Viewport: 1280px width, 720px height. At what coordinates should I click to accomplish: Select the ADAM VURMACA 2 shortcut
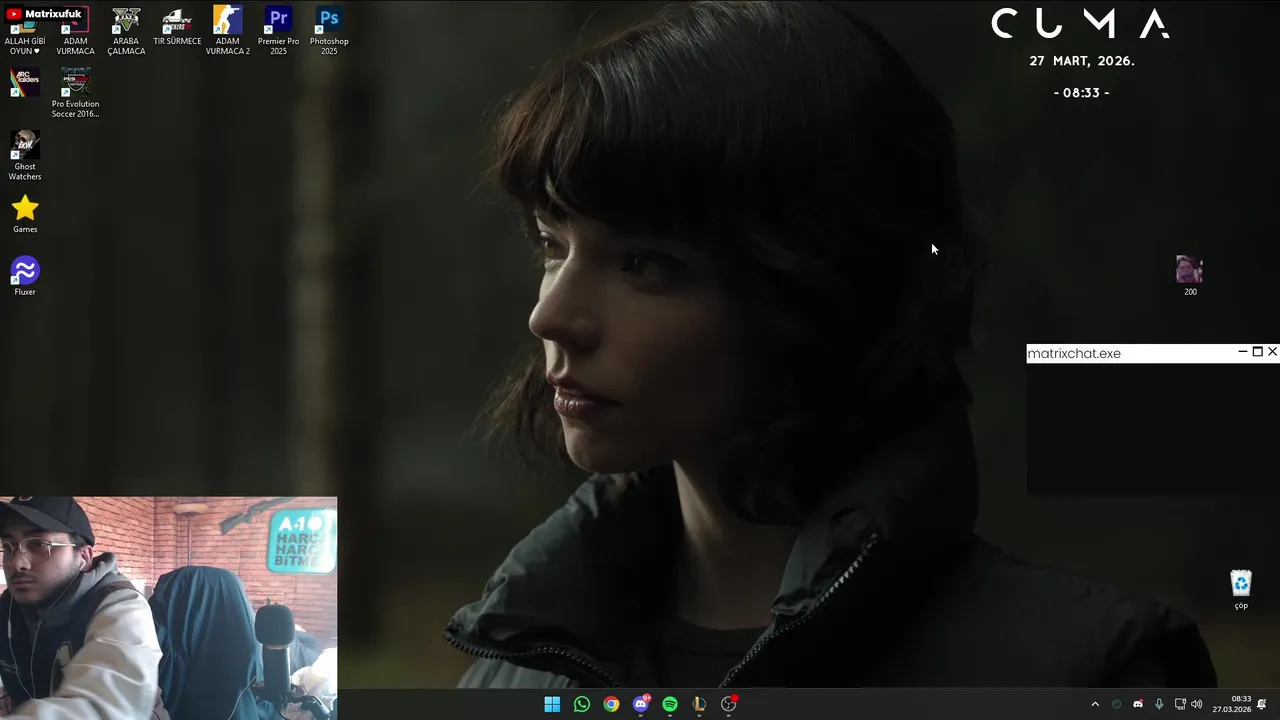[x=228, y=32]
